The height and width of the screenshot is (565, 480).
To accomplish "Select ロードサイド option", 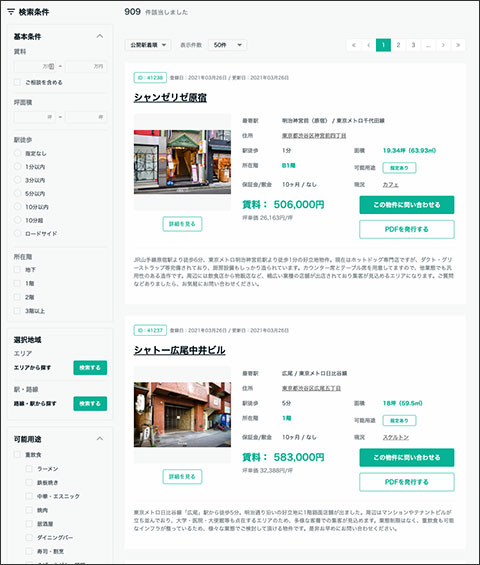I will pyautogui.click(x=17, y=233).
